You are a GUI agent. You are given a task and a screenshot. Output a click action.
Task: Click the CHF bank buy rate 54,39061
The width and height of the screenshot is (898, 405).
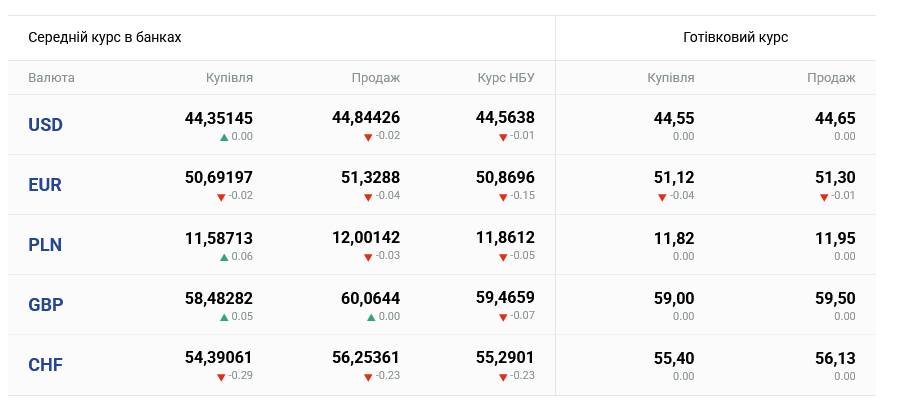pyautogui.click(x=218, y=357)
